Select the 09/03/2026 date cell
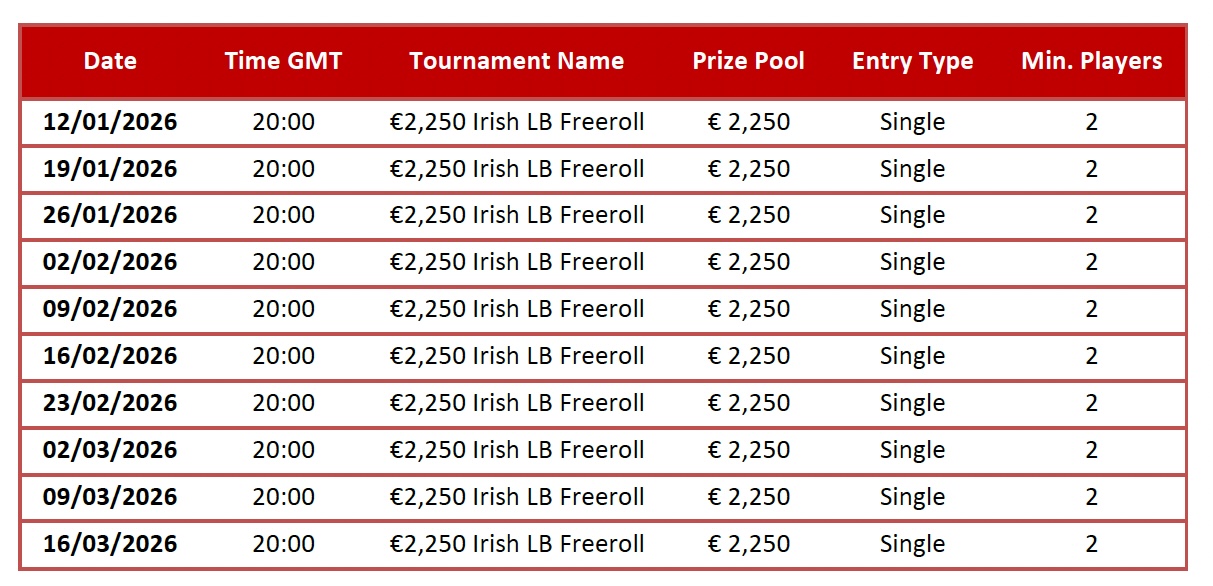Viewport: 1213px width, 586px height. [110, 497]
